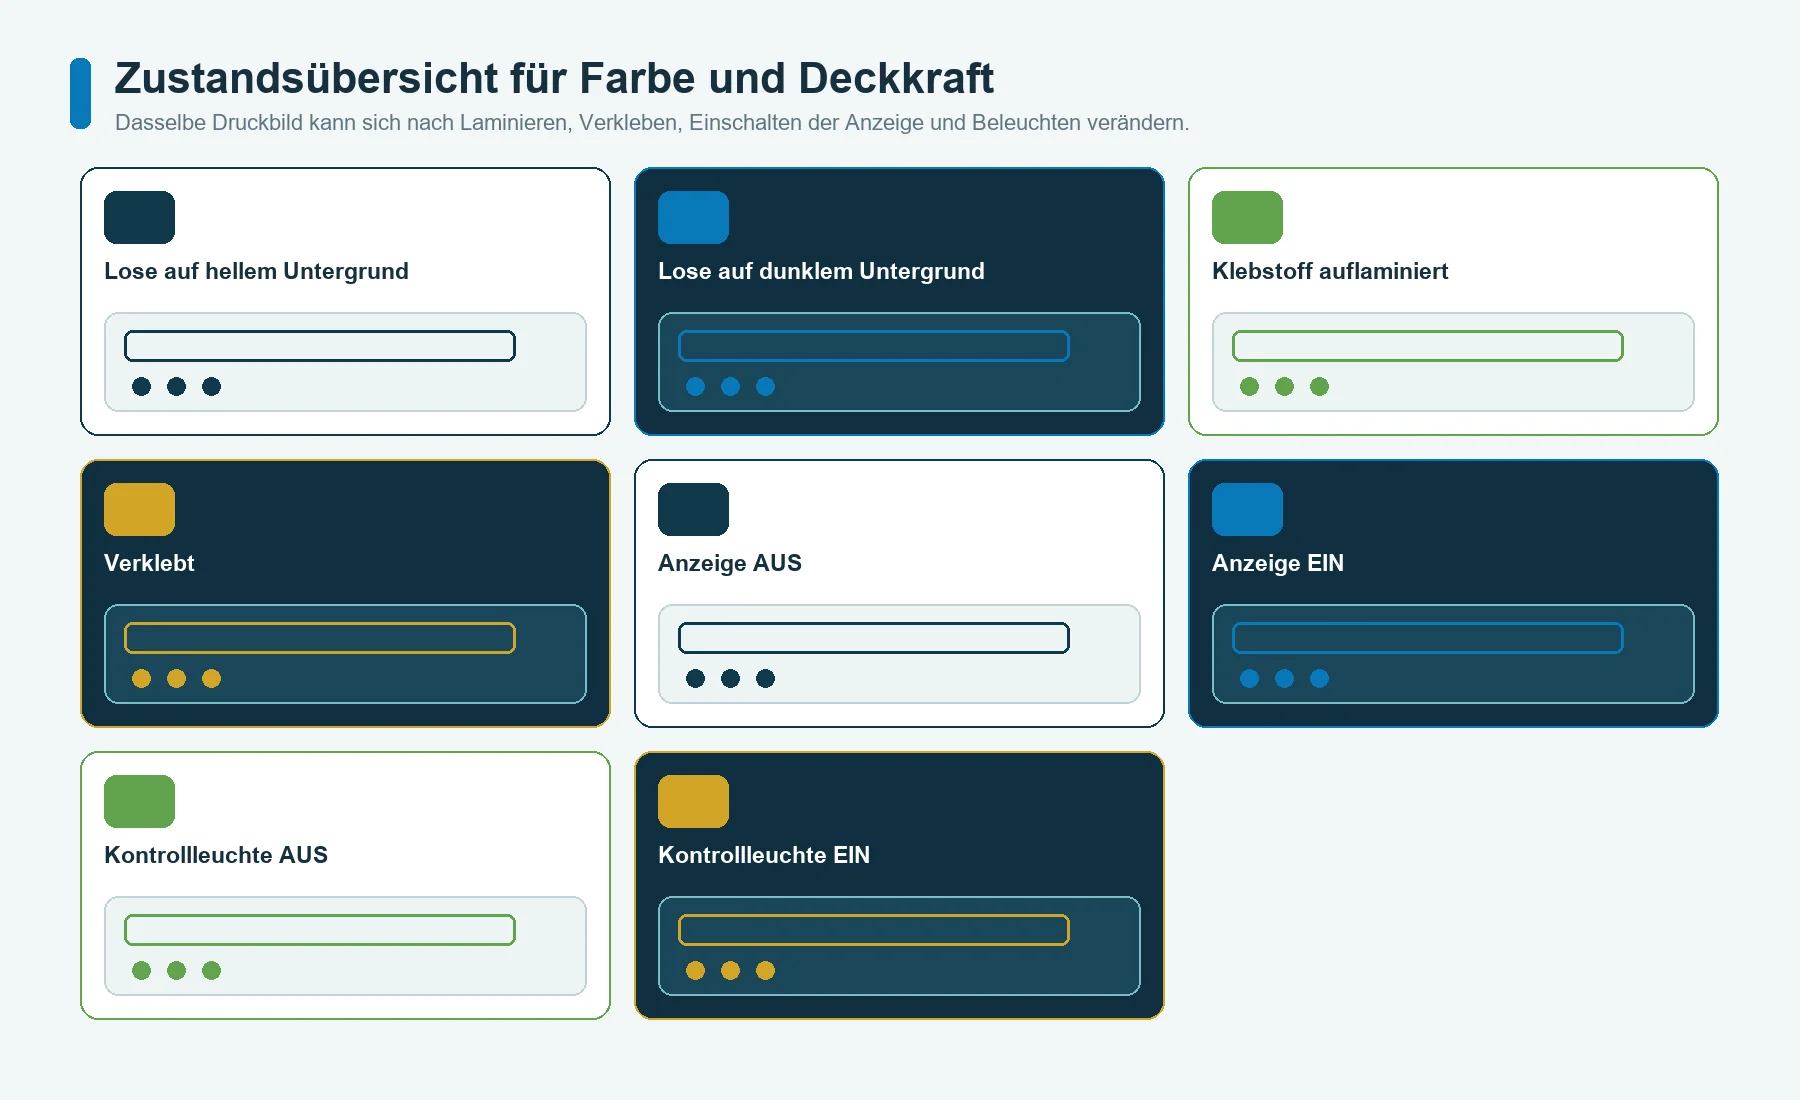Image resolution: width=1800 pixels, height=1100 pixels.
Task: Click the 'Lose auf dunklem Untergrund' label
Action: (x=821, y=271)
